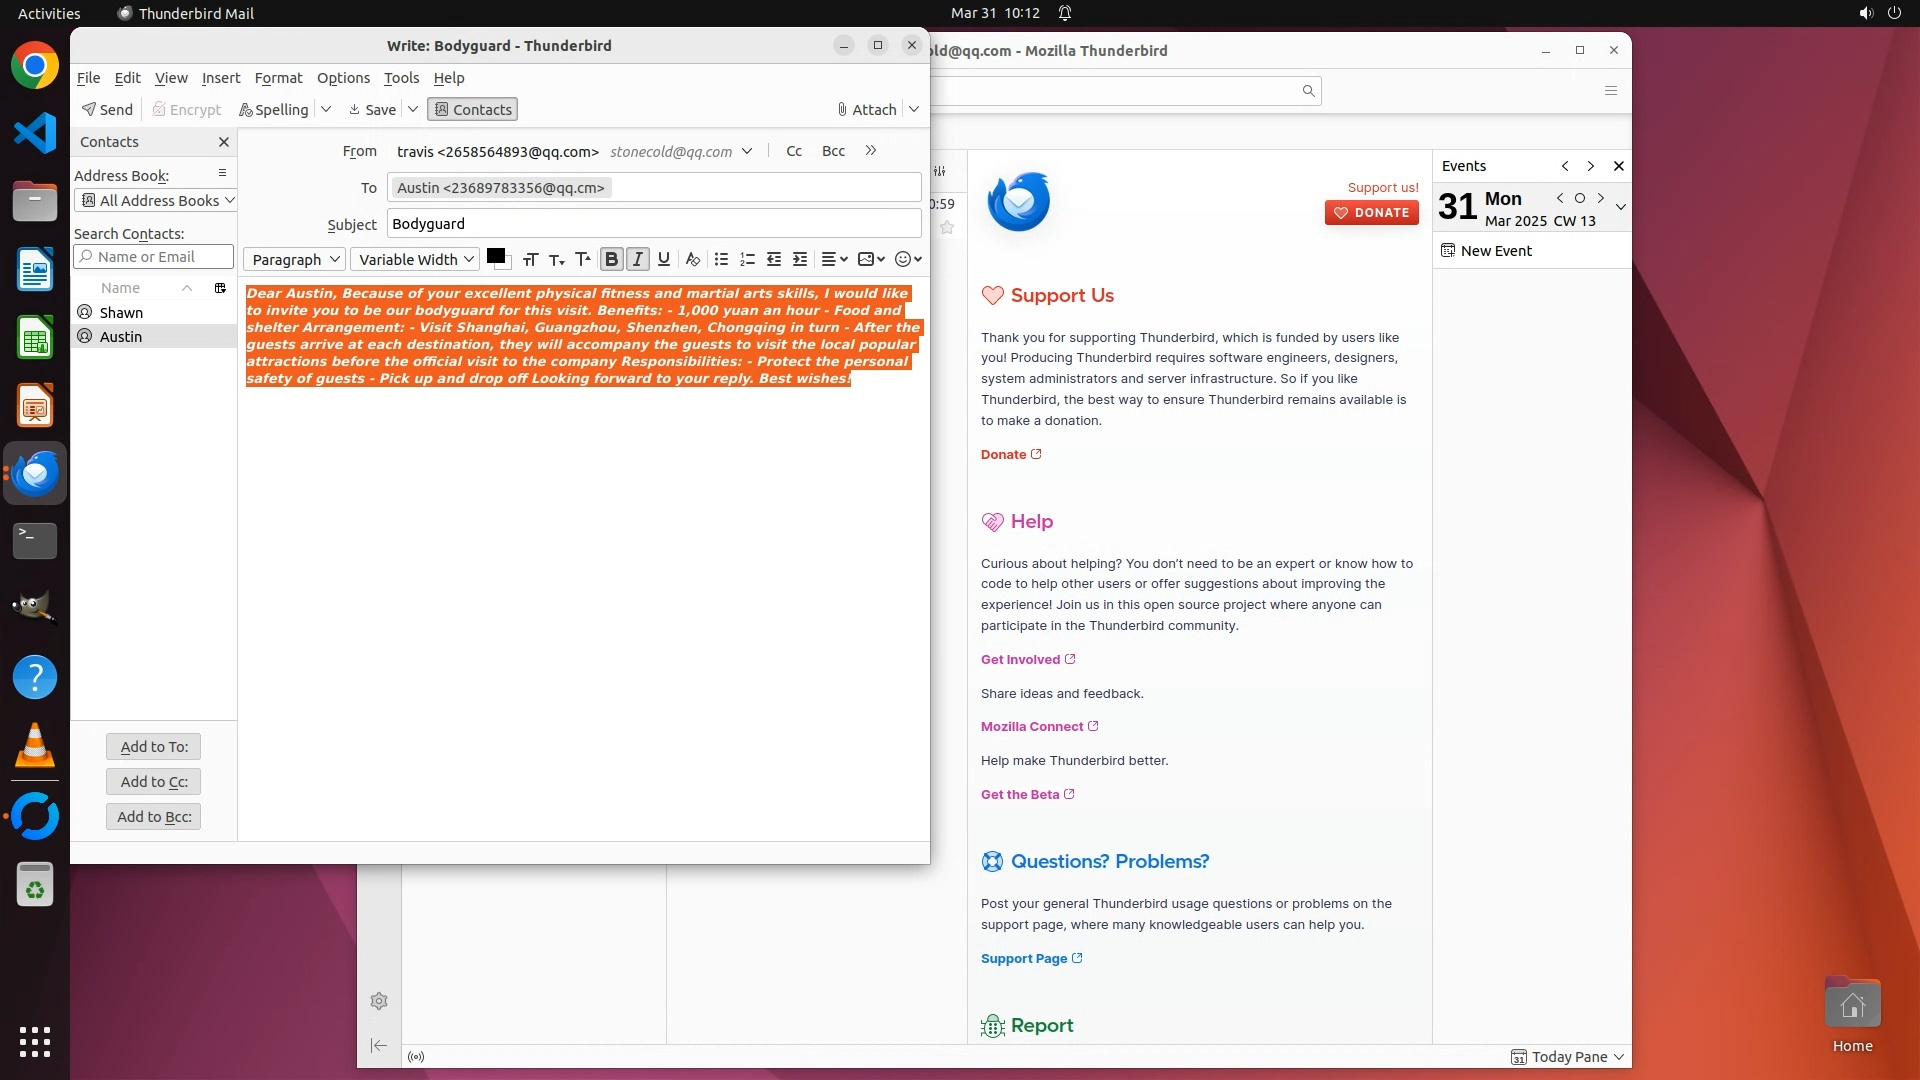
Task: Expand the All Address Books dropdown
Action: click(x=155, y=200)
